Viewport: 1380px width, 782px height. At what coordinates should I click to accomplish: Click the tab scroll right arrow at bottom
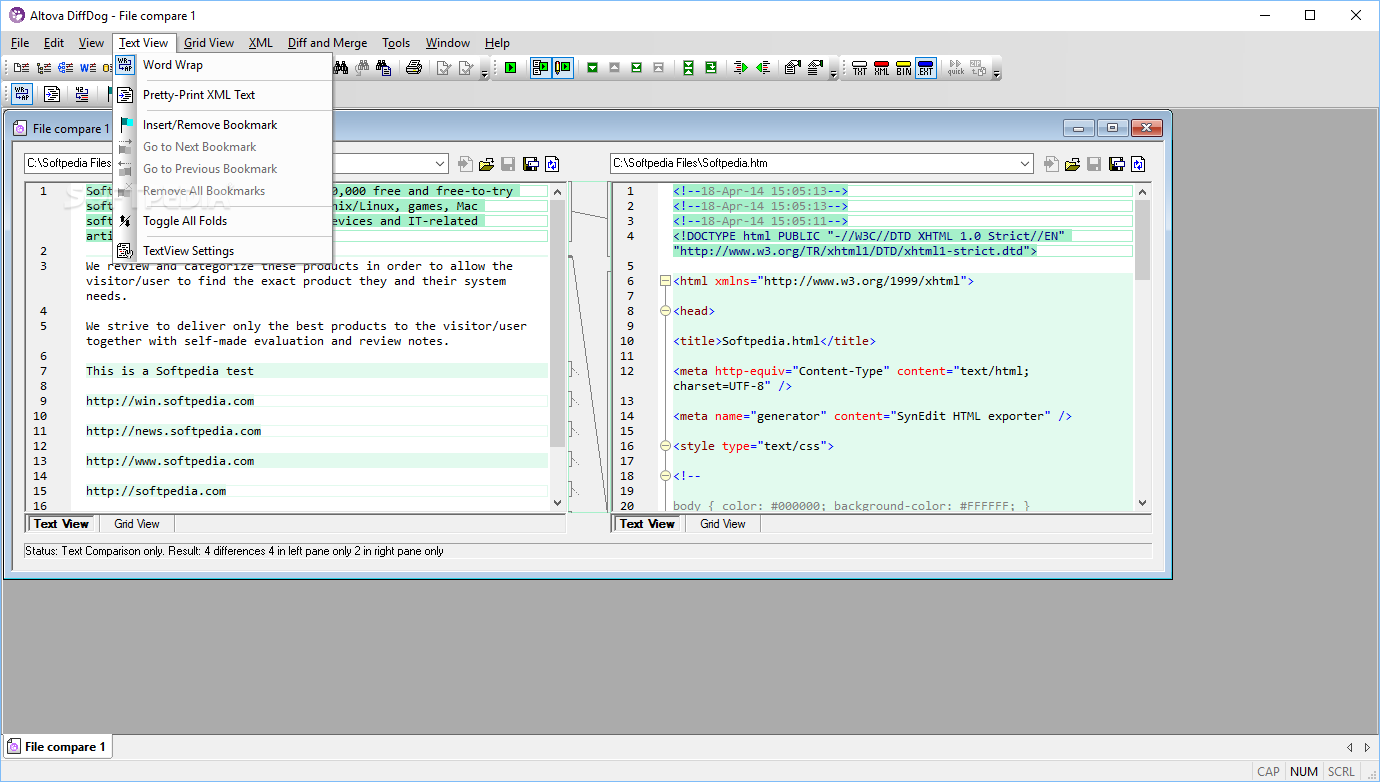tap(1366, 747)
